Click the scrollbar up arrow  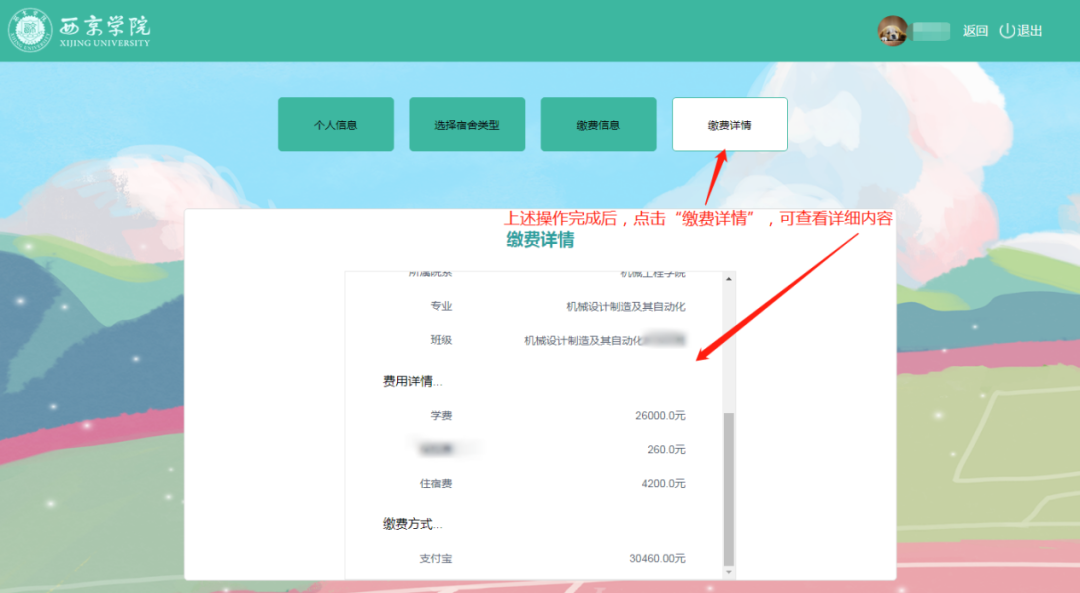point(729,278)
